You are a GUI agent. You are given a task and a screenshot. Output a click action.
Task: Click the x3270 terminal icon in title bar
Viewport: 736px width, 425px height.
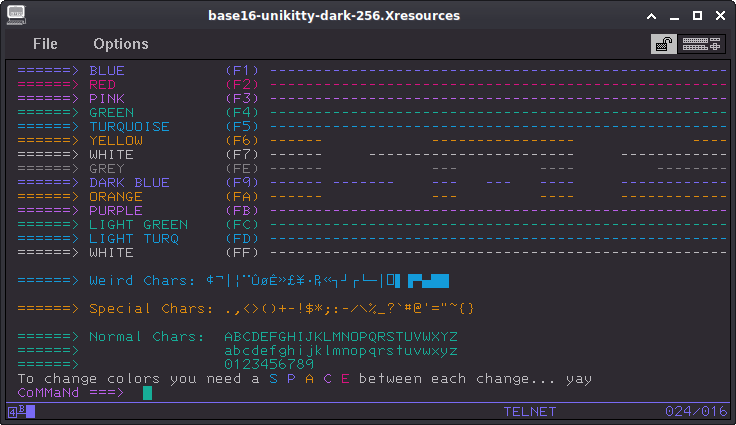tap(16, 15)
